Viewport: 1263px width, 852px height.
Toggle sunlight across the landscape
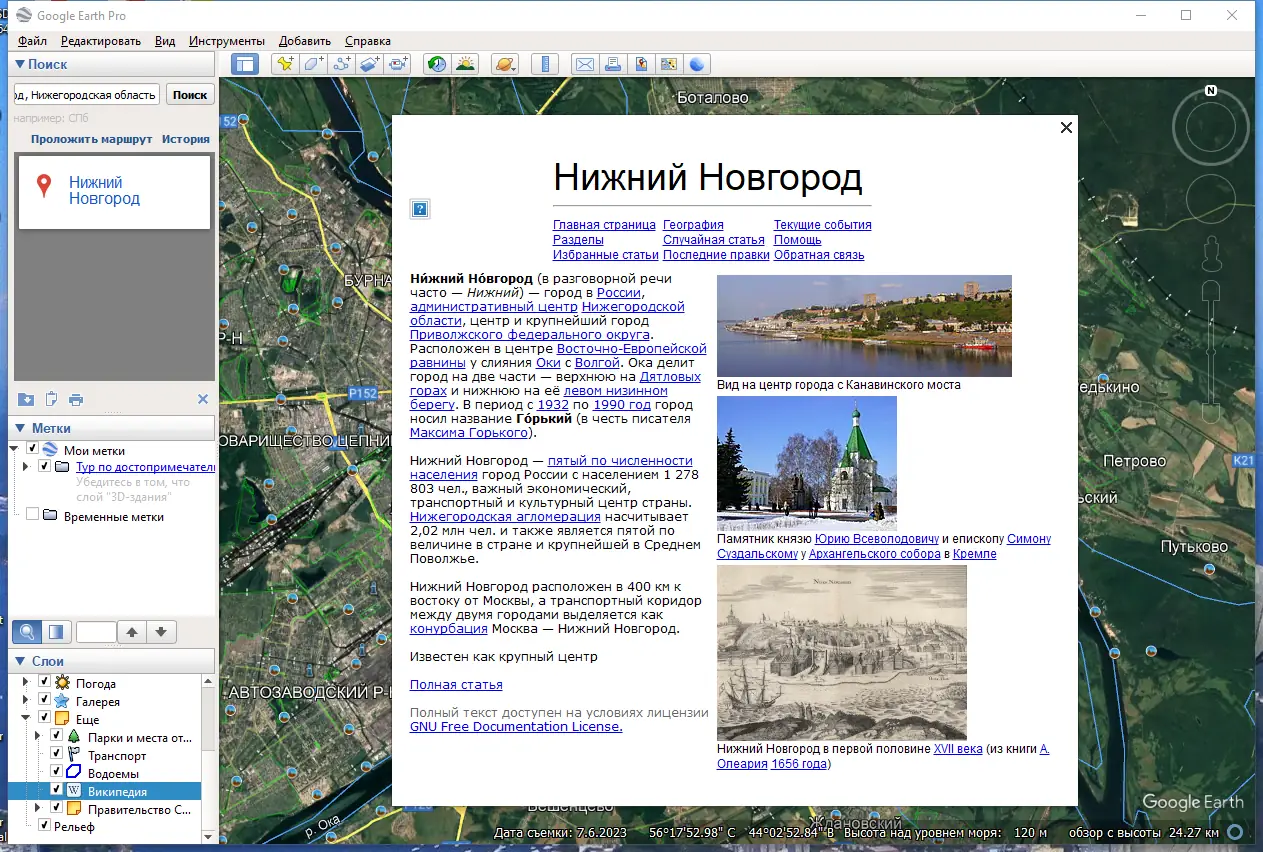point(466,63)
